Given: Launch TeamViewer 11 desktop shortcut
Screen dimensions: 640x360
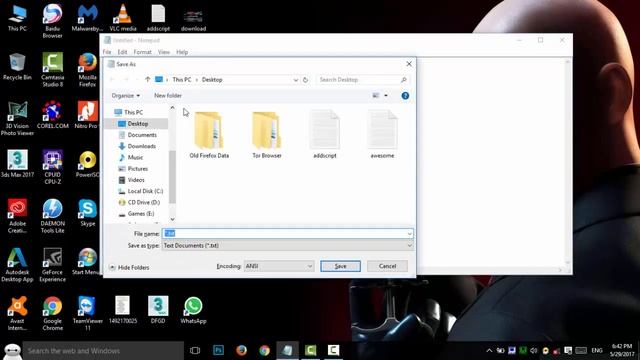Looking at the screenshot, I should pyautogui.click(x=87, y=313).
